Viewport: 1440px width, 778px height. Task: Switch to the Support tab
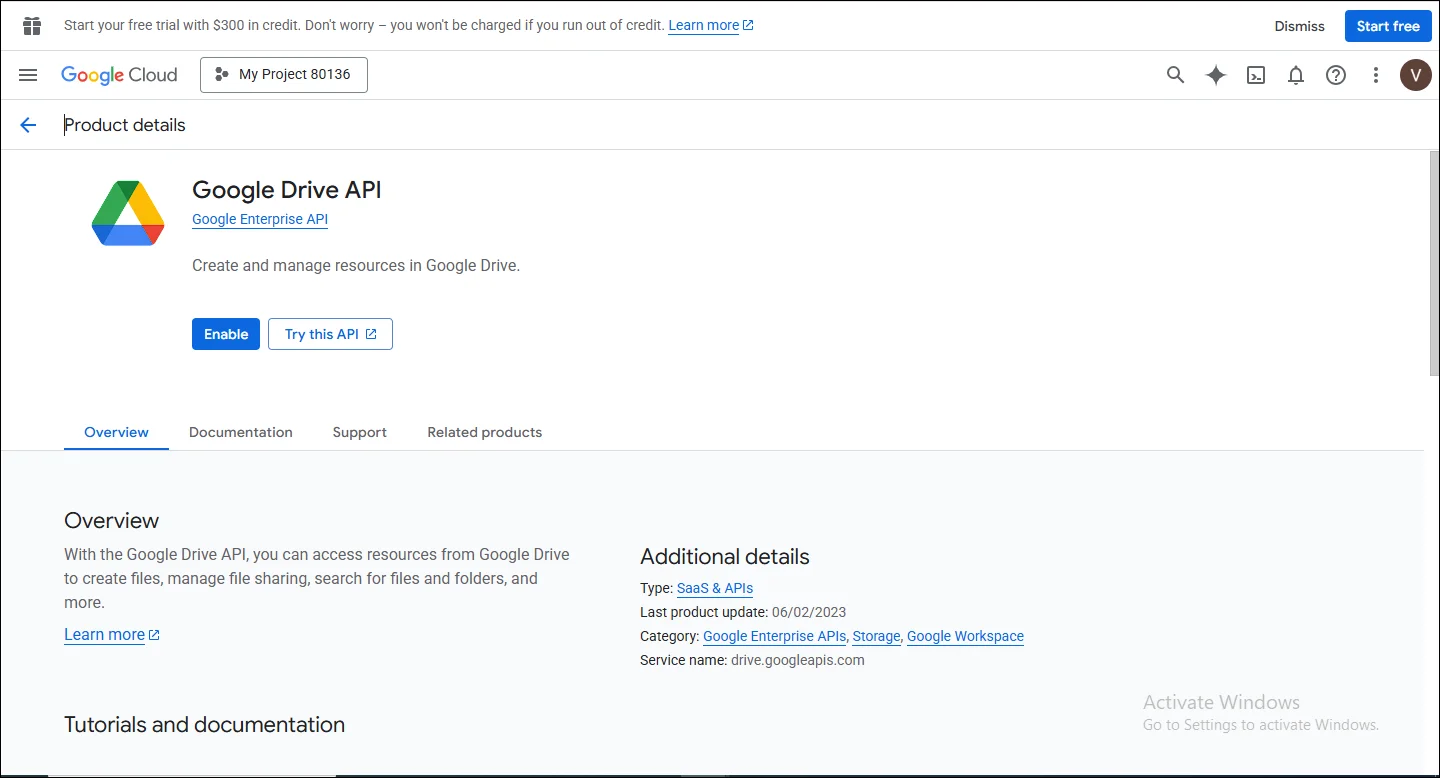[x=360, y=432]
